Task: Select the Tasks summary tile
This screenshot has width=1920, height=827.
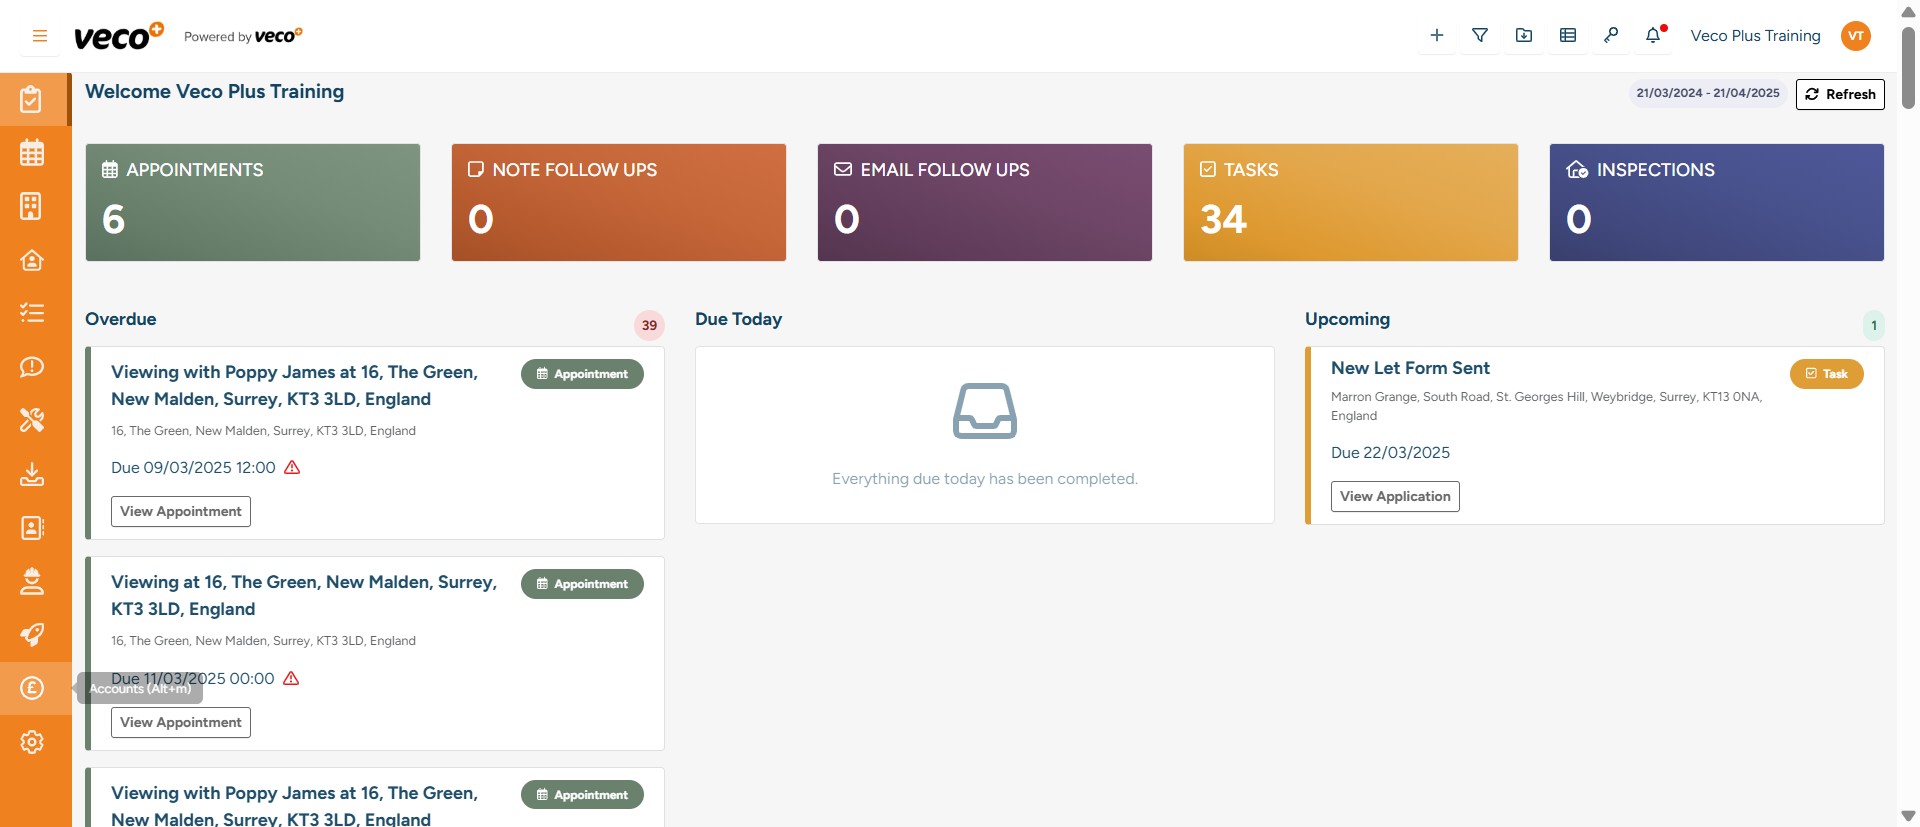Action: tap(1350, 202)
